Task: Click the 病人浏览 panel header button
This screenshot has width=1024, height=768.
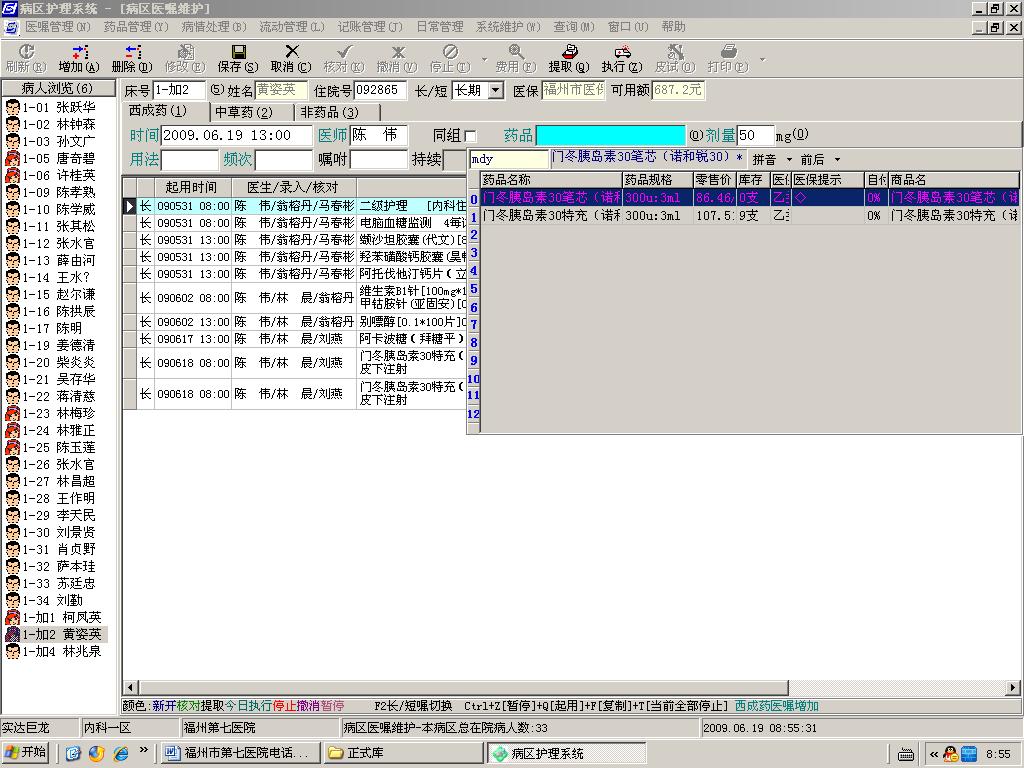Action: click(x=58, y=89)
